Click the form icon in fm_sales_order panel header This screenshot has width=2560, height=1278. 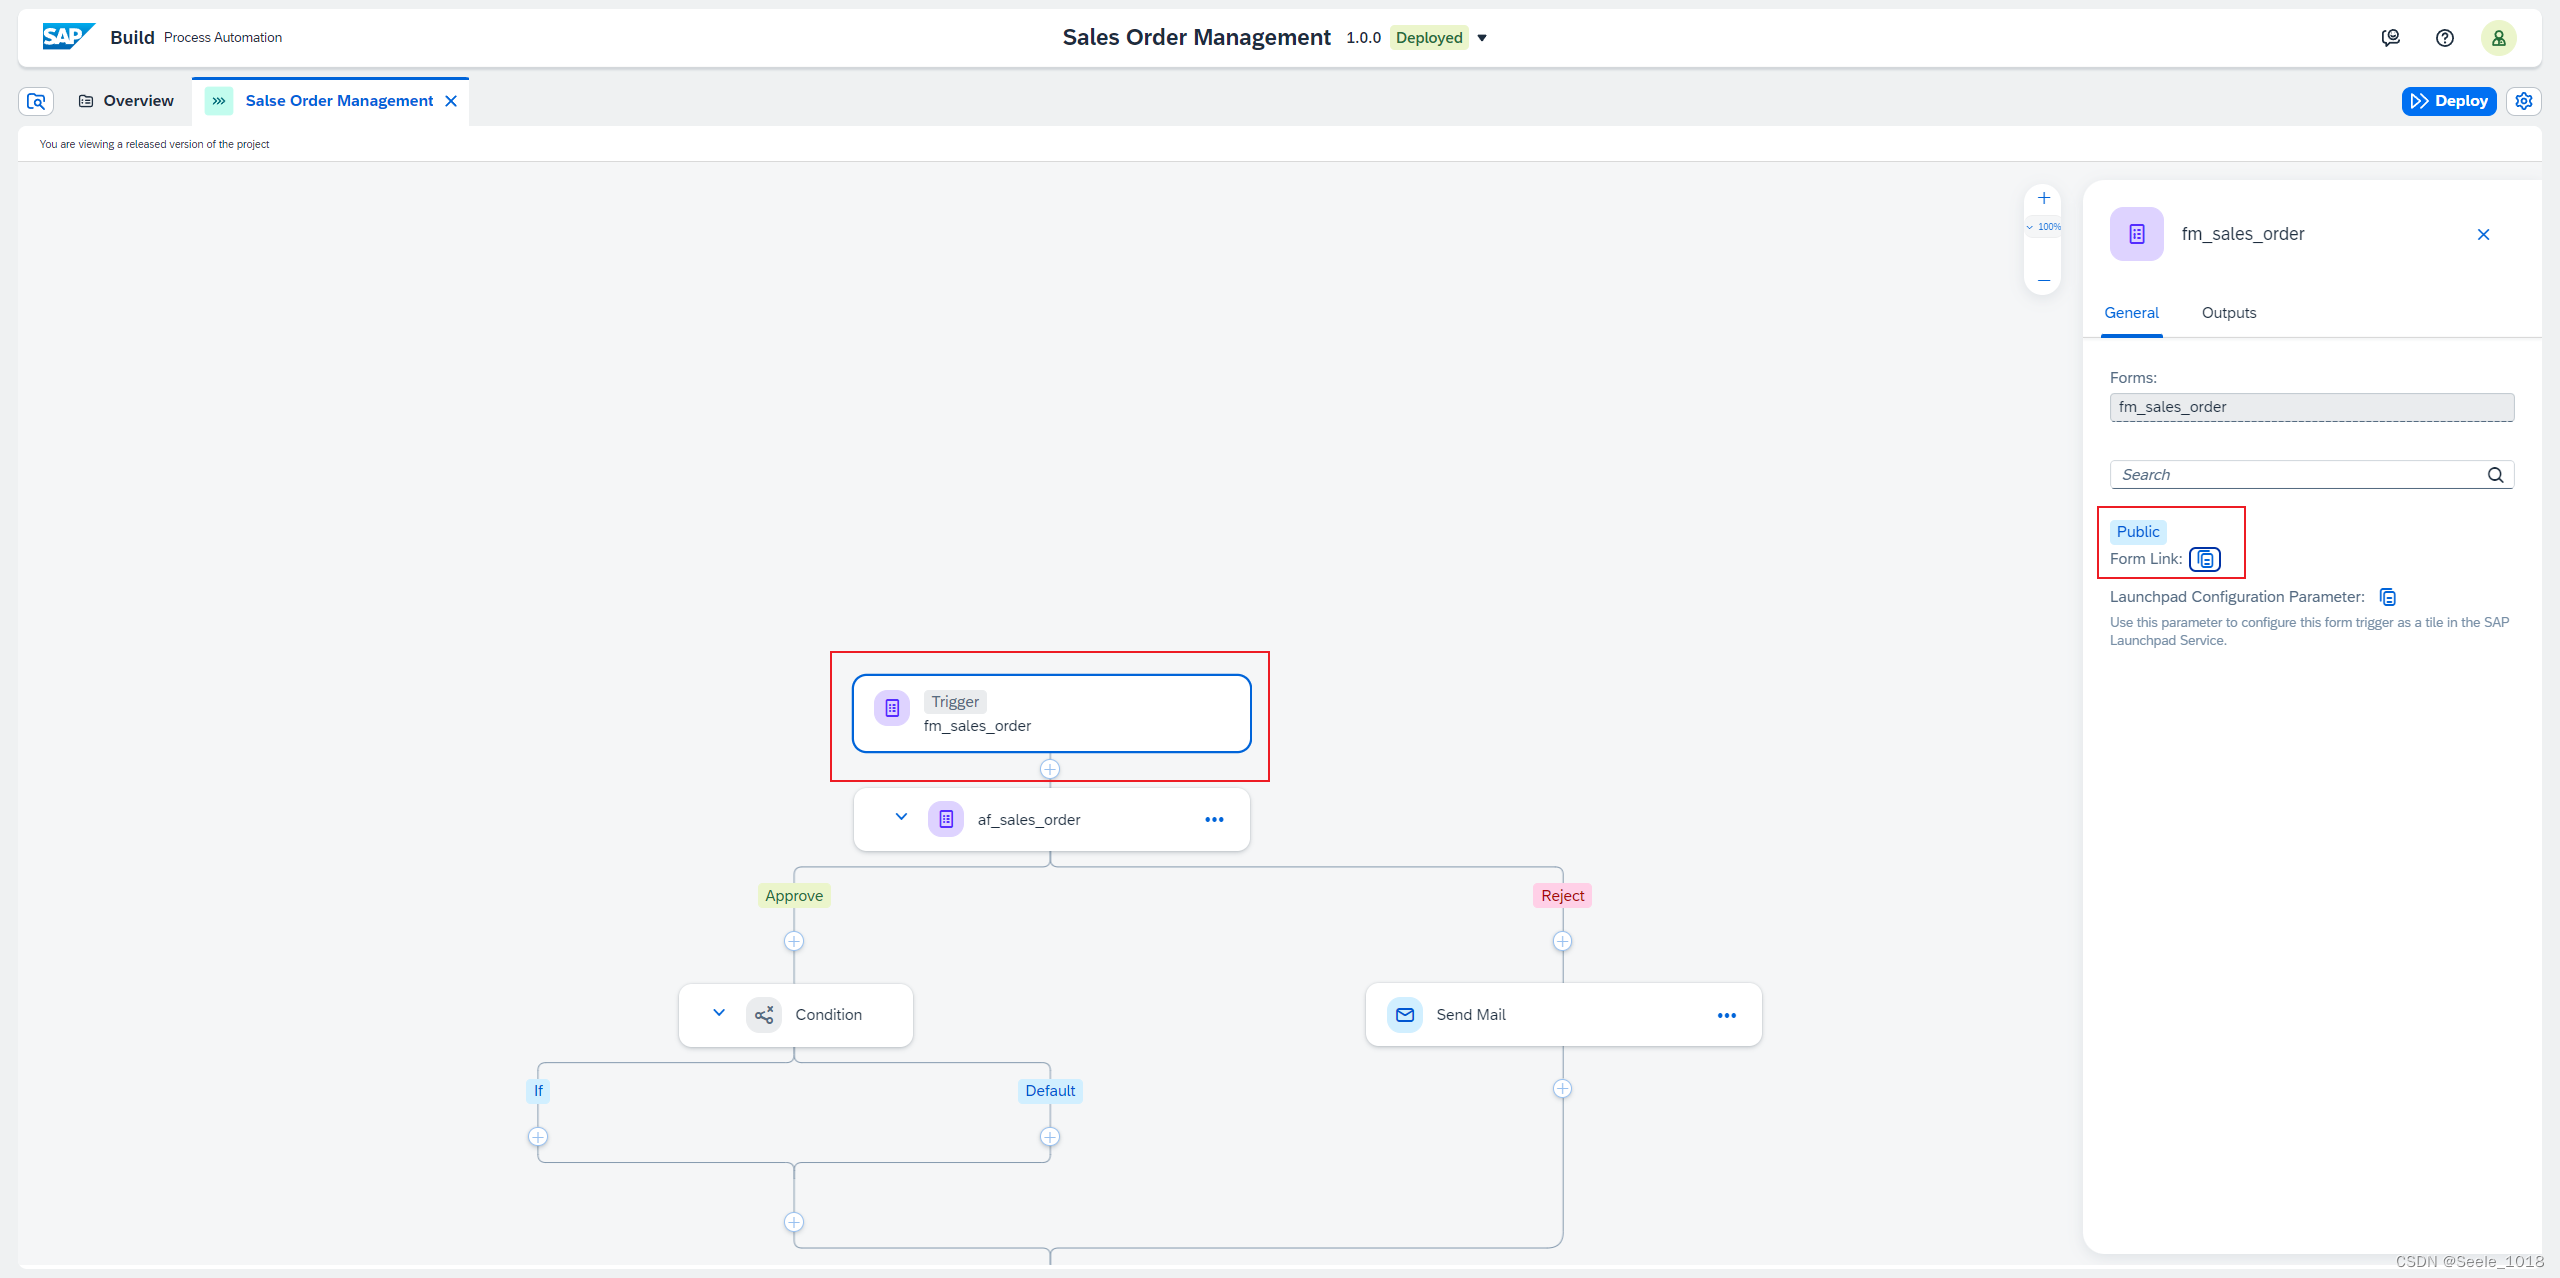2137,234
